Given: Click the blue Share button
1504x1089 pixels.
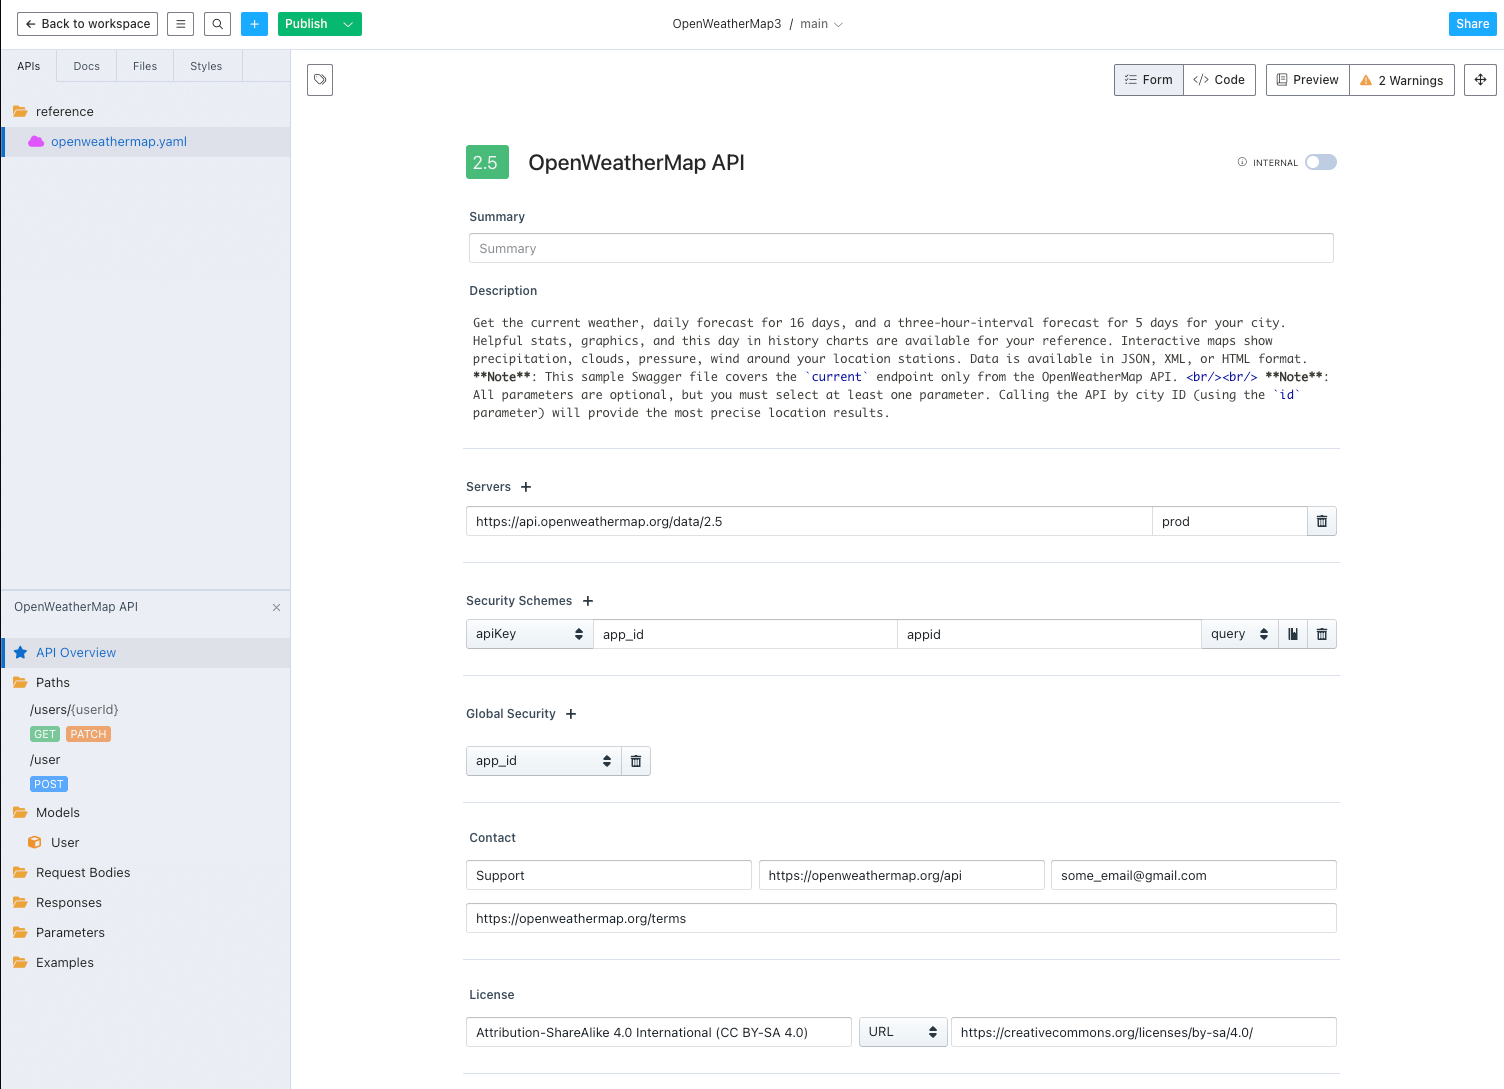Looking at the screenshot, I should coord(1472,24).
